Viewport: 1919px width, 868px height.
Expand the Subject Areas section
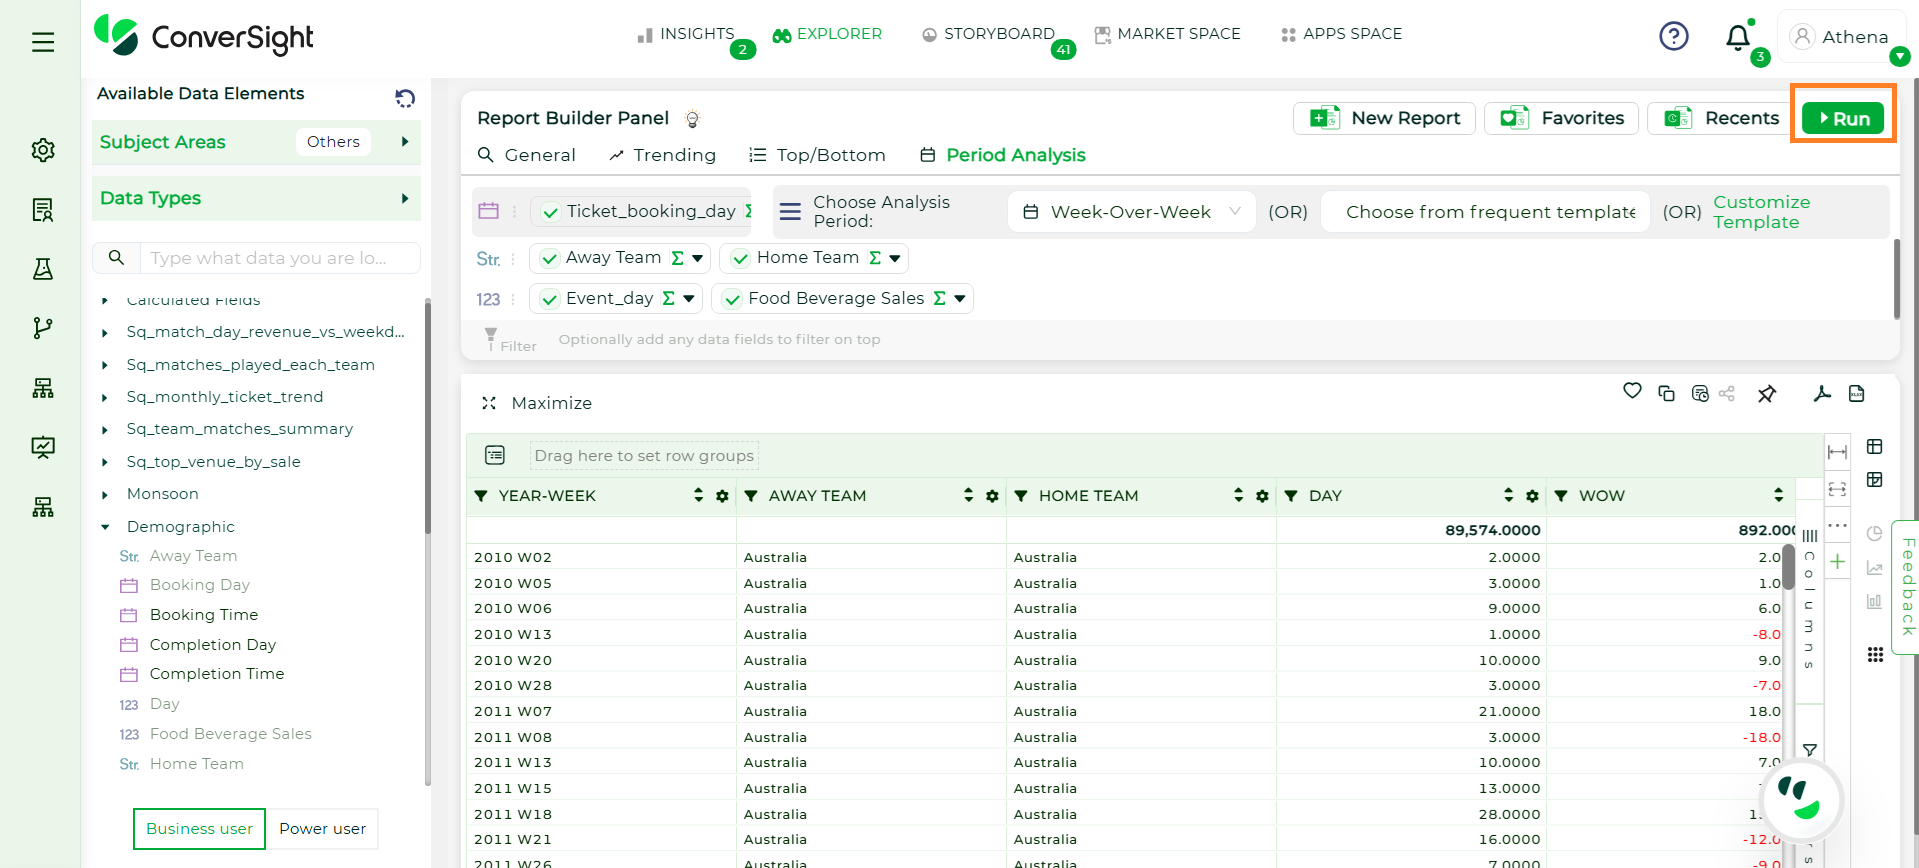click(405, 142)
